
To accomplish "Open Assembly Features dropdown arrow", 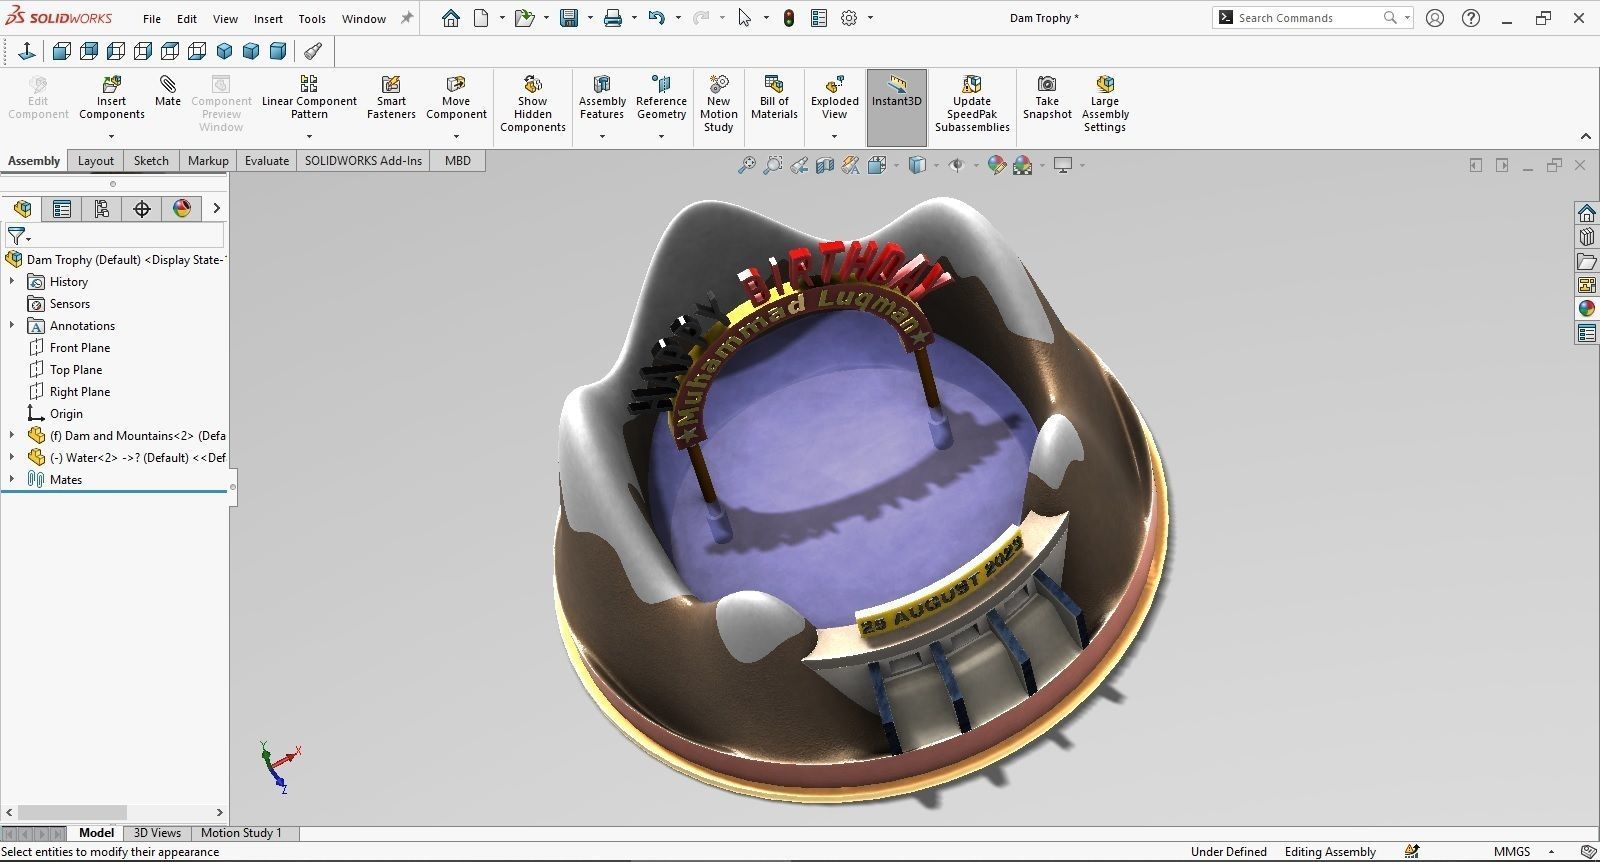I will pos(602,136).
